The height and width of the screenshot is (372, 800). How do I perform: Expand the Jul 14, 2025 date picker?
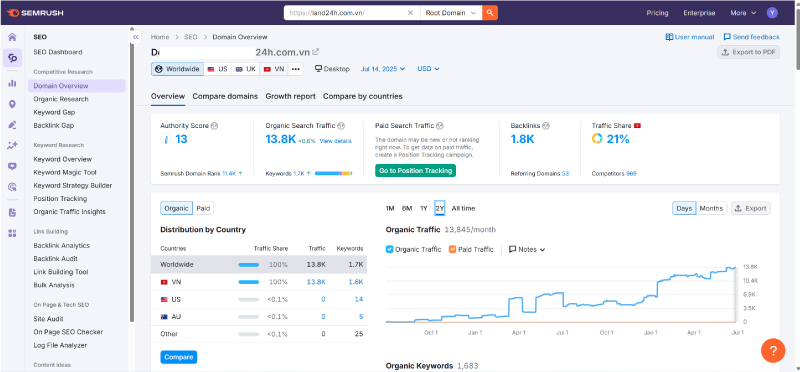click(383, 69)
